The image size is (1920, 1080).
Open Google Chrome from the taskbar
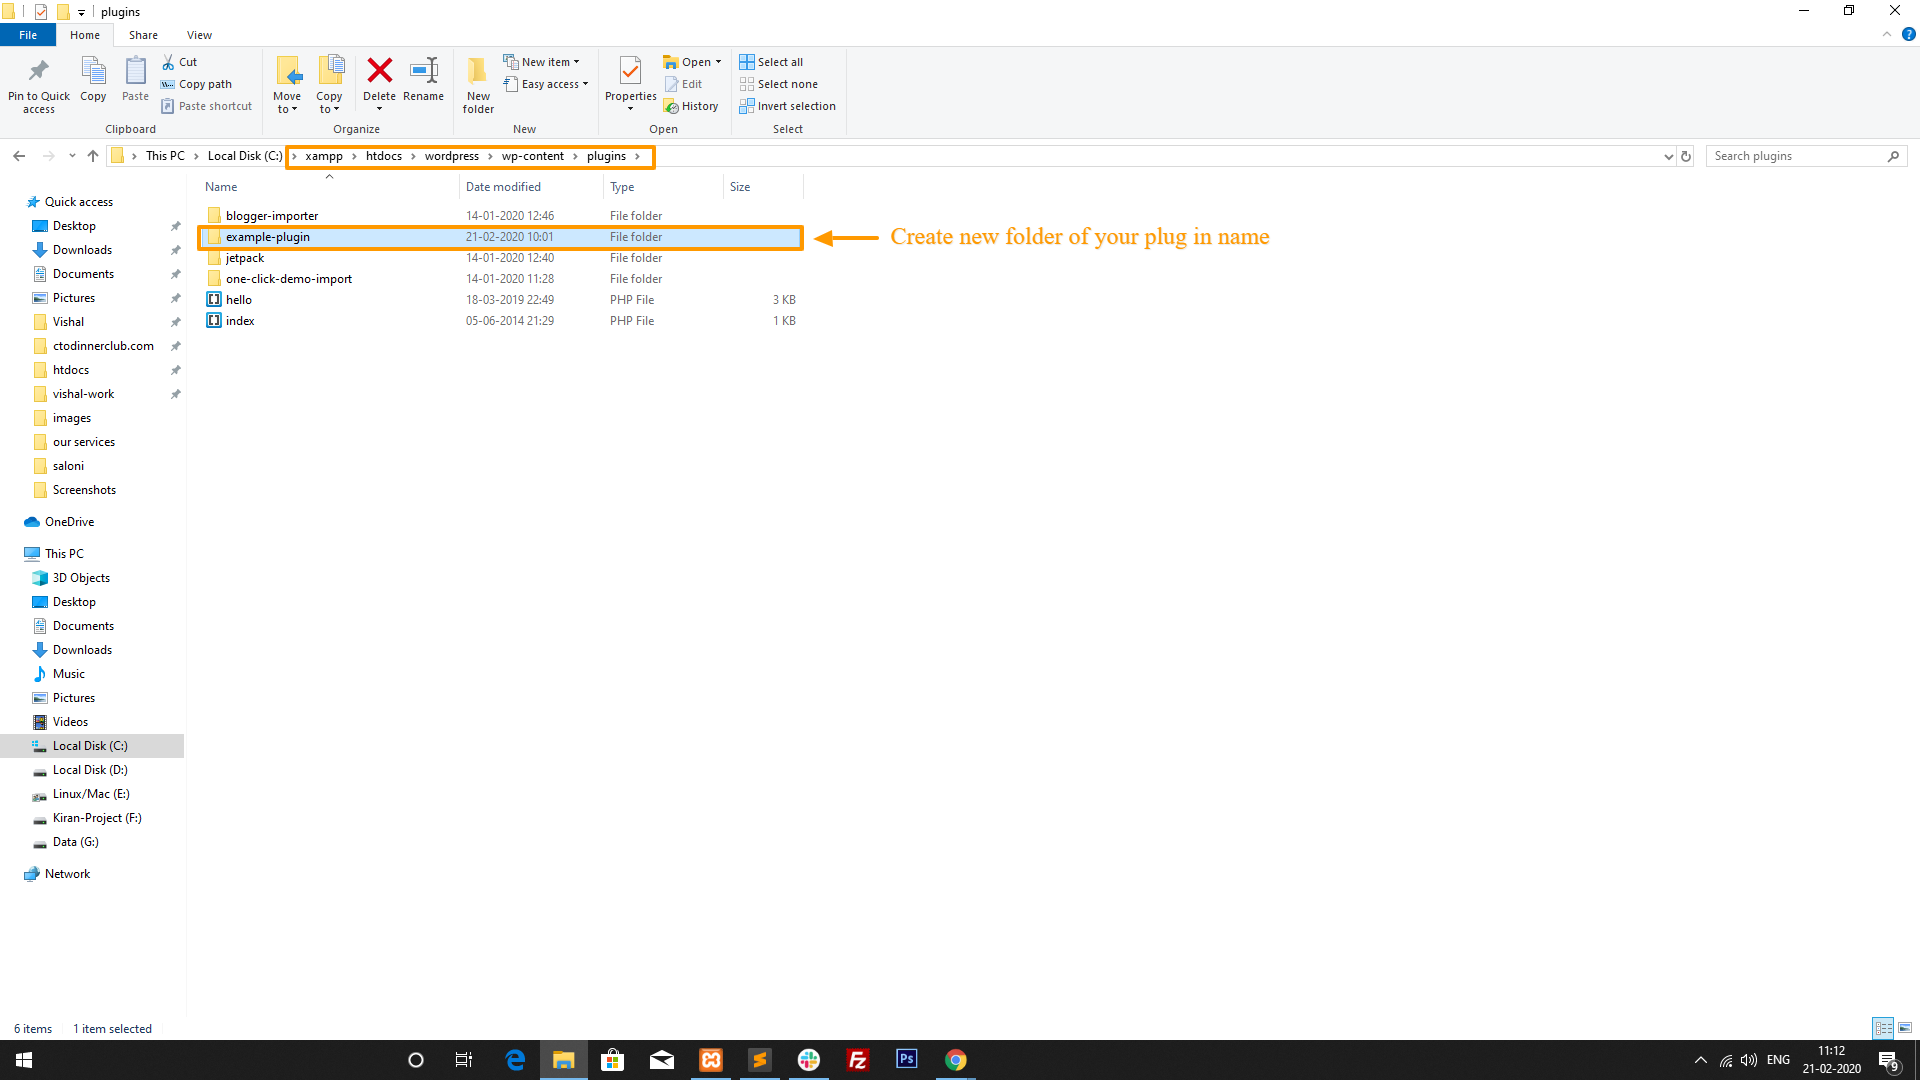point(956,1060)
